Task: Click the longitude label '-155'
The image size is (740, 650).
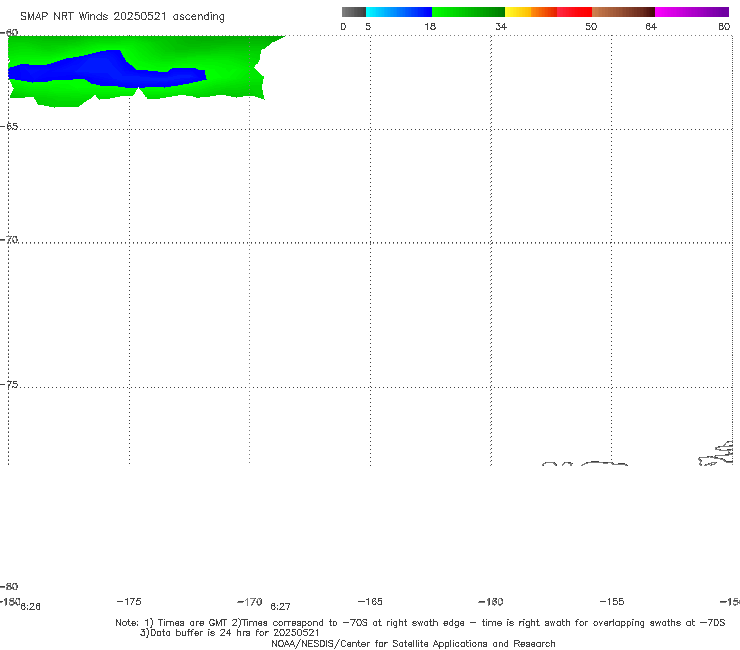Action: pos(612,601)
